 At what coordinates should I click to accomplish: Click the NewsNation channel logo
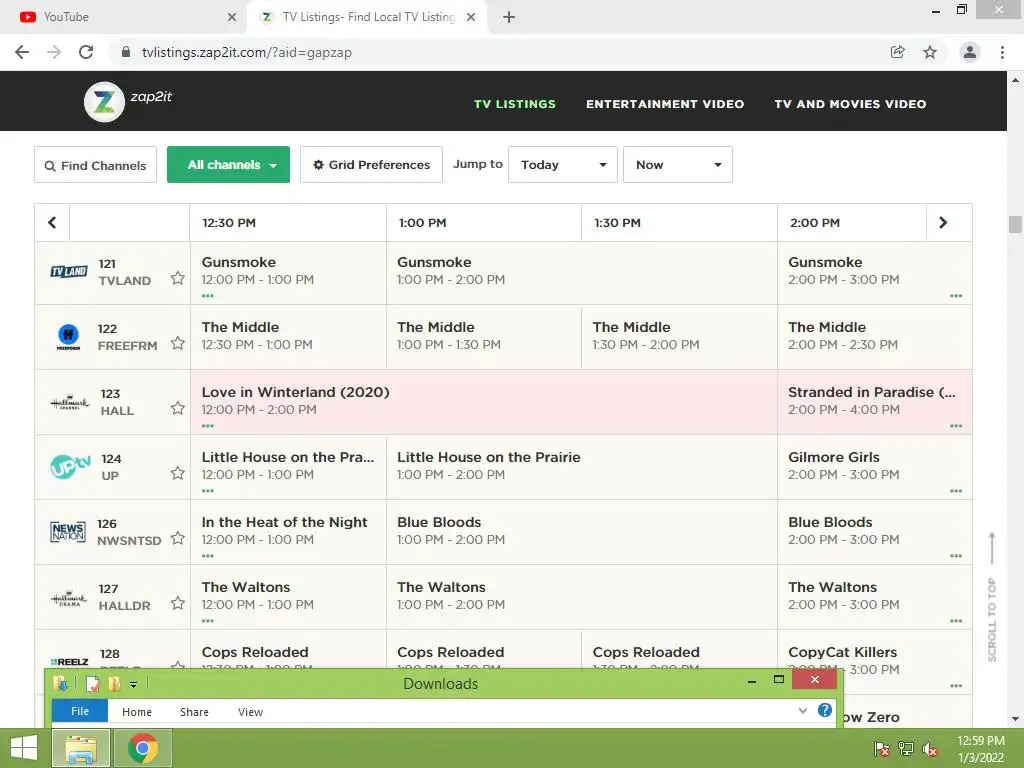click(x=68, y=532)
